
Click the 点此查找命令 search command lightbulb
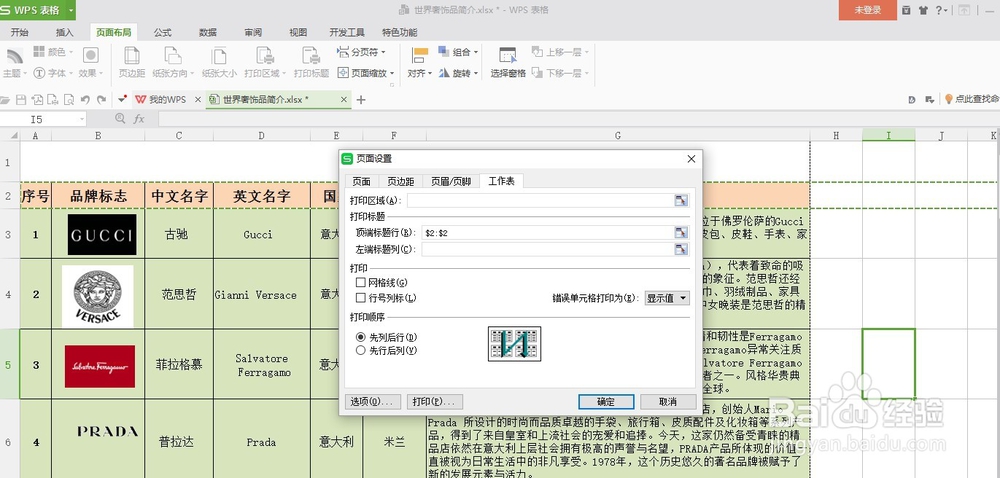coord(971,99)
